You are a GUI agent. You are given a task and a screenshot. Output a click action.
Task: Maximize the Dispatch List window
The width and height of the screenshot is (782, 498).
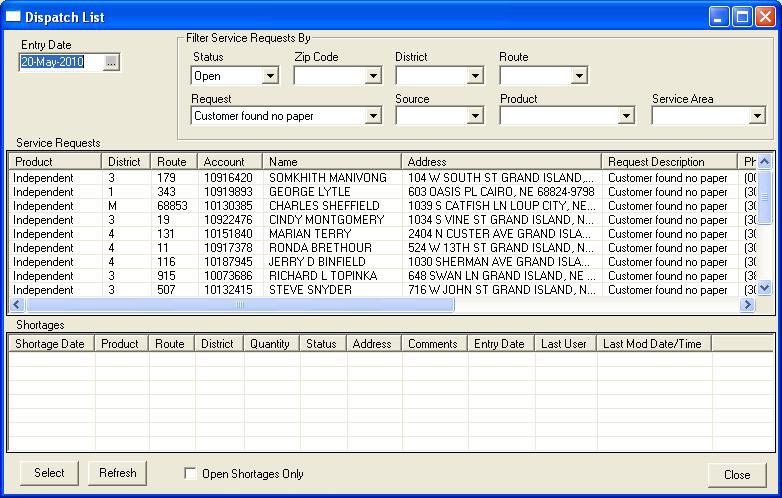pos(742,17)
